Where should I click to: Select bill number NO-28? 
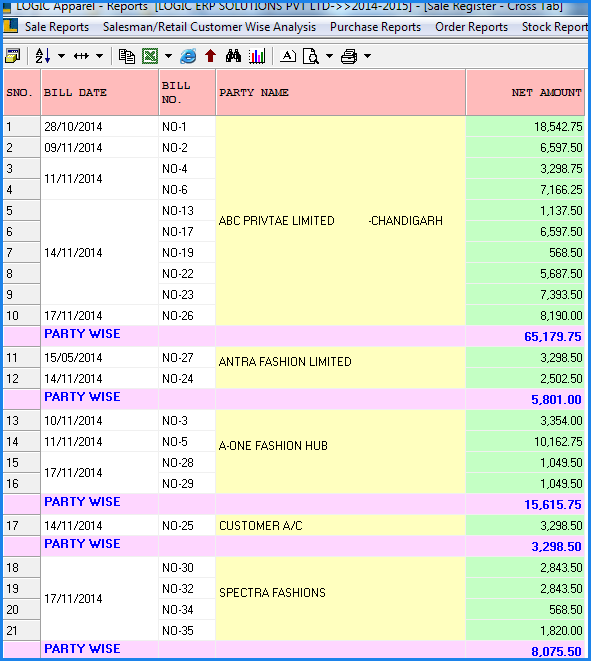(187, 462)
